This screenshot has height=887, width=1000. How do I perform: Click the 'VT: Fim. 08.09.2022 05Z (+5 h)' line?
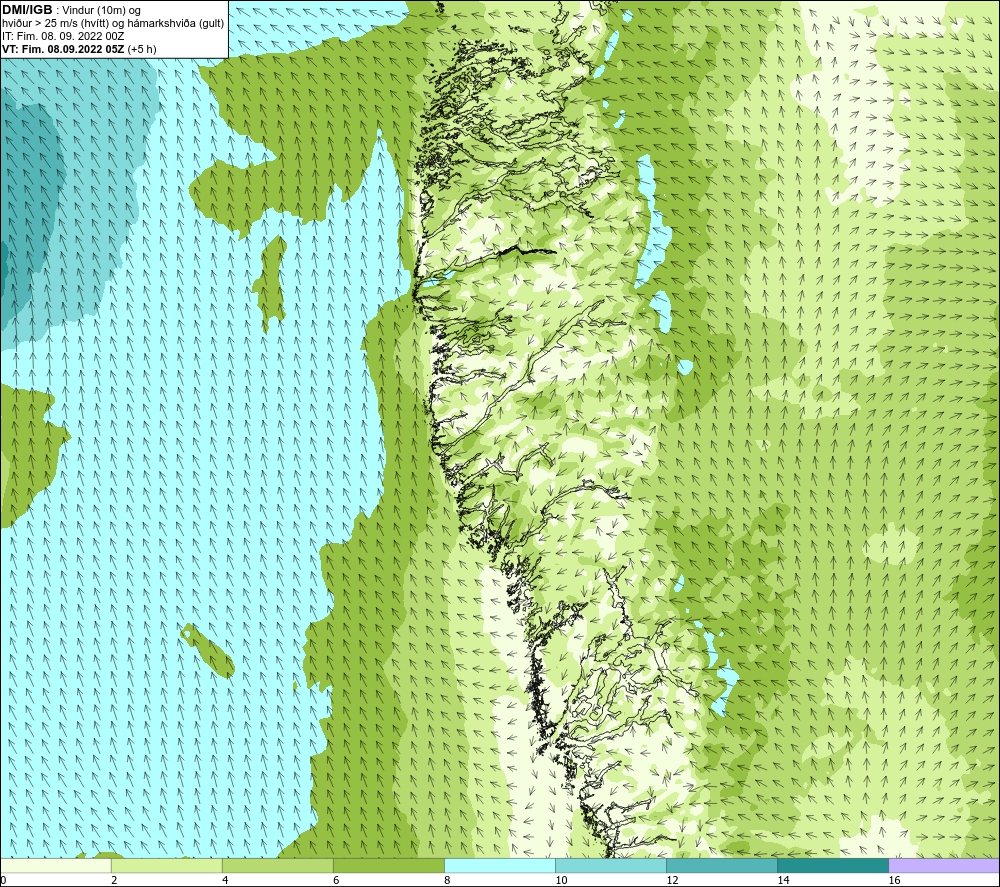pos(79,49)
